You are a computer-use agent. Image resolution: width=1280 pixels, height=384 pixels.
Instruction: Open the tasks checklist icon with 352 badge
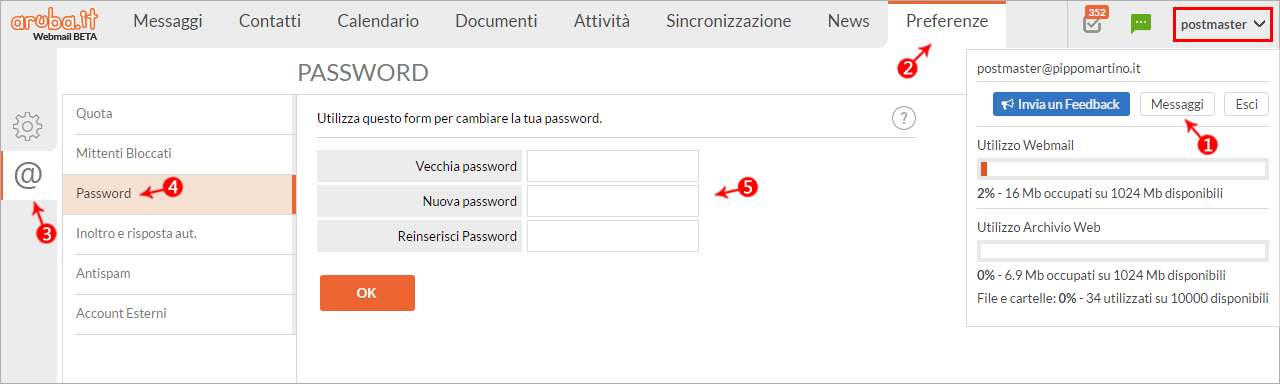point(1093,22)
